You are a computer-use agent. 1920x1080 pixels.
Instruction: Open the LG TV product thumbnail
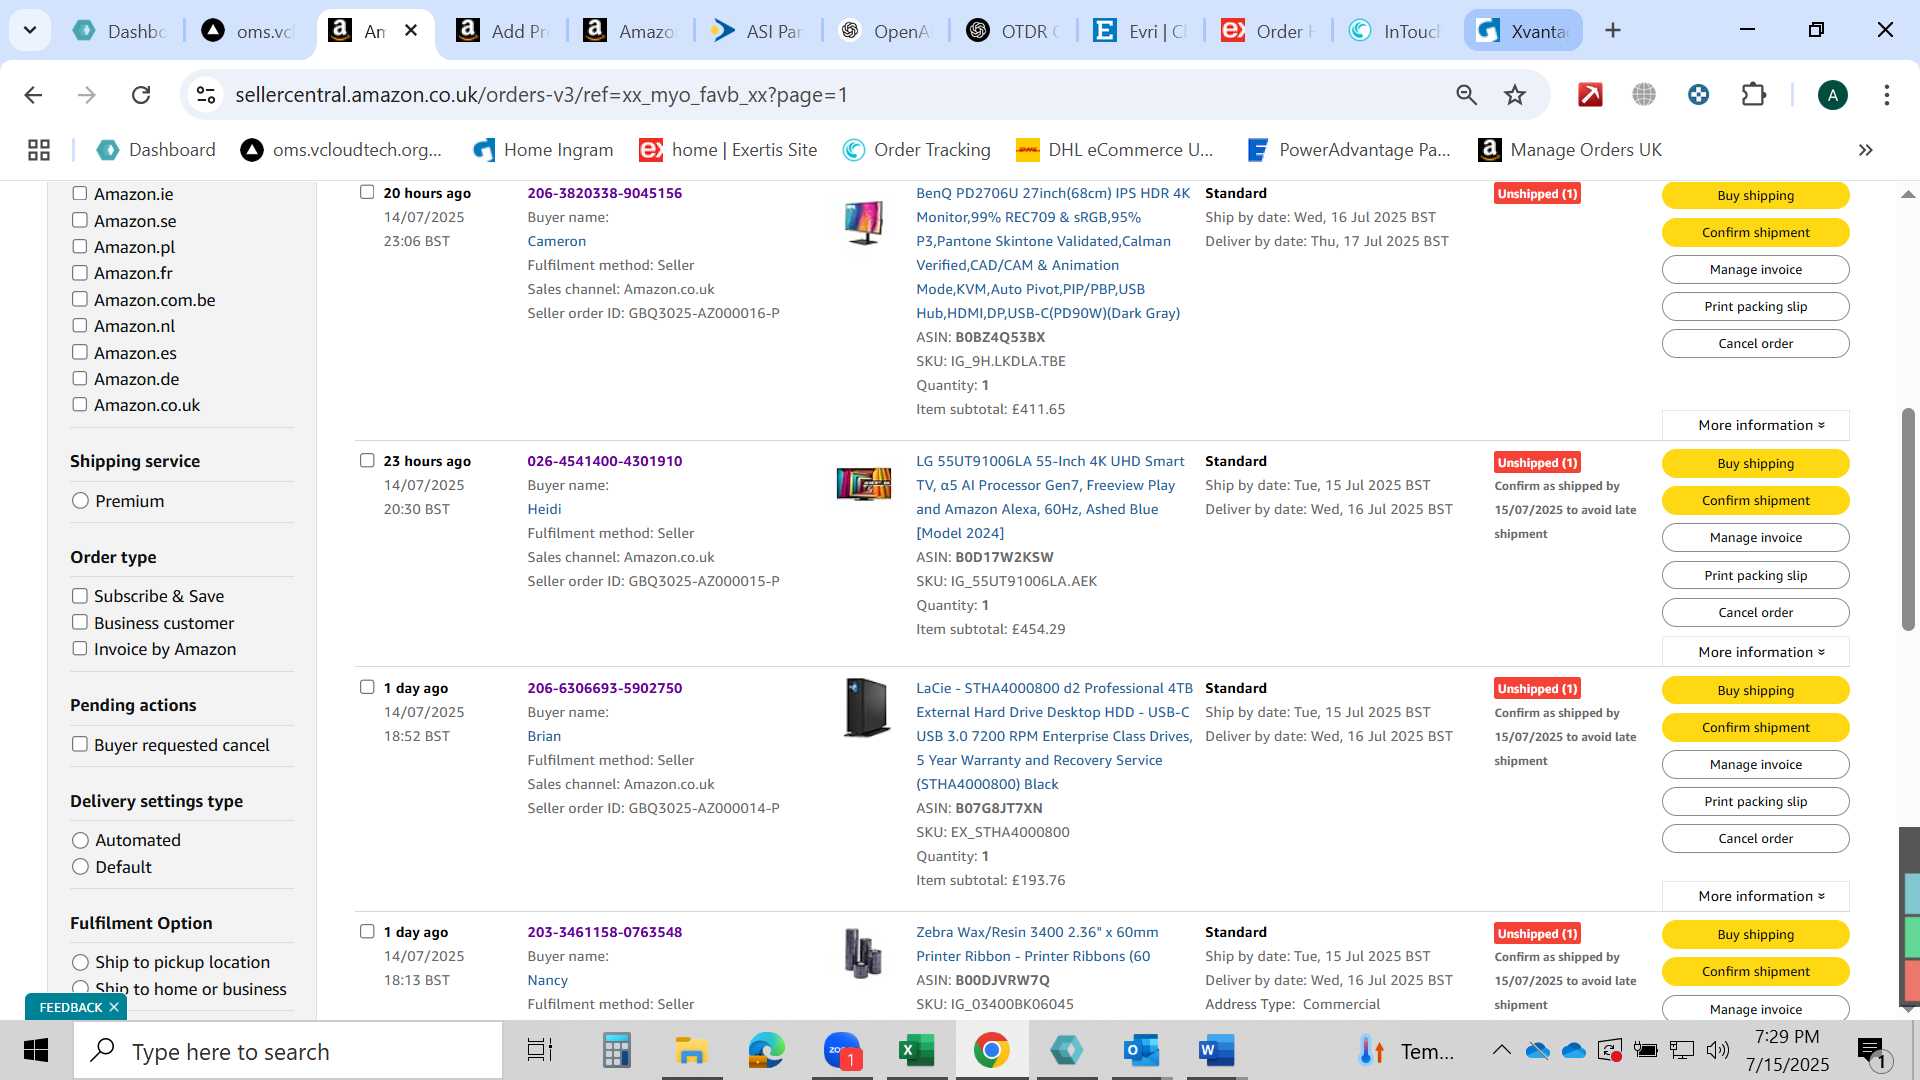[x=863, y=484]
